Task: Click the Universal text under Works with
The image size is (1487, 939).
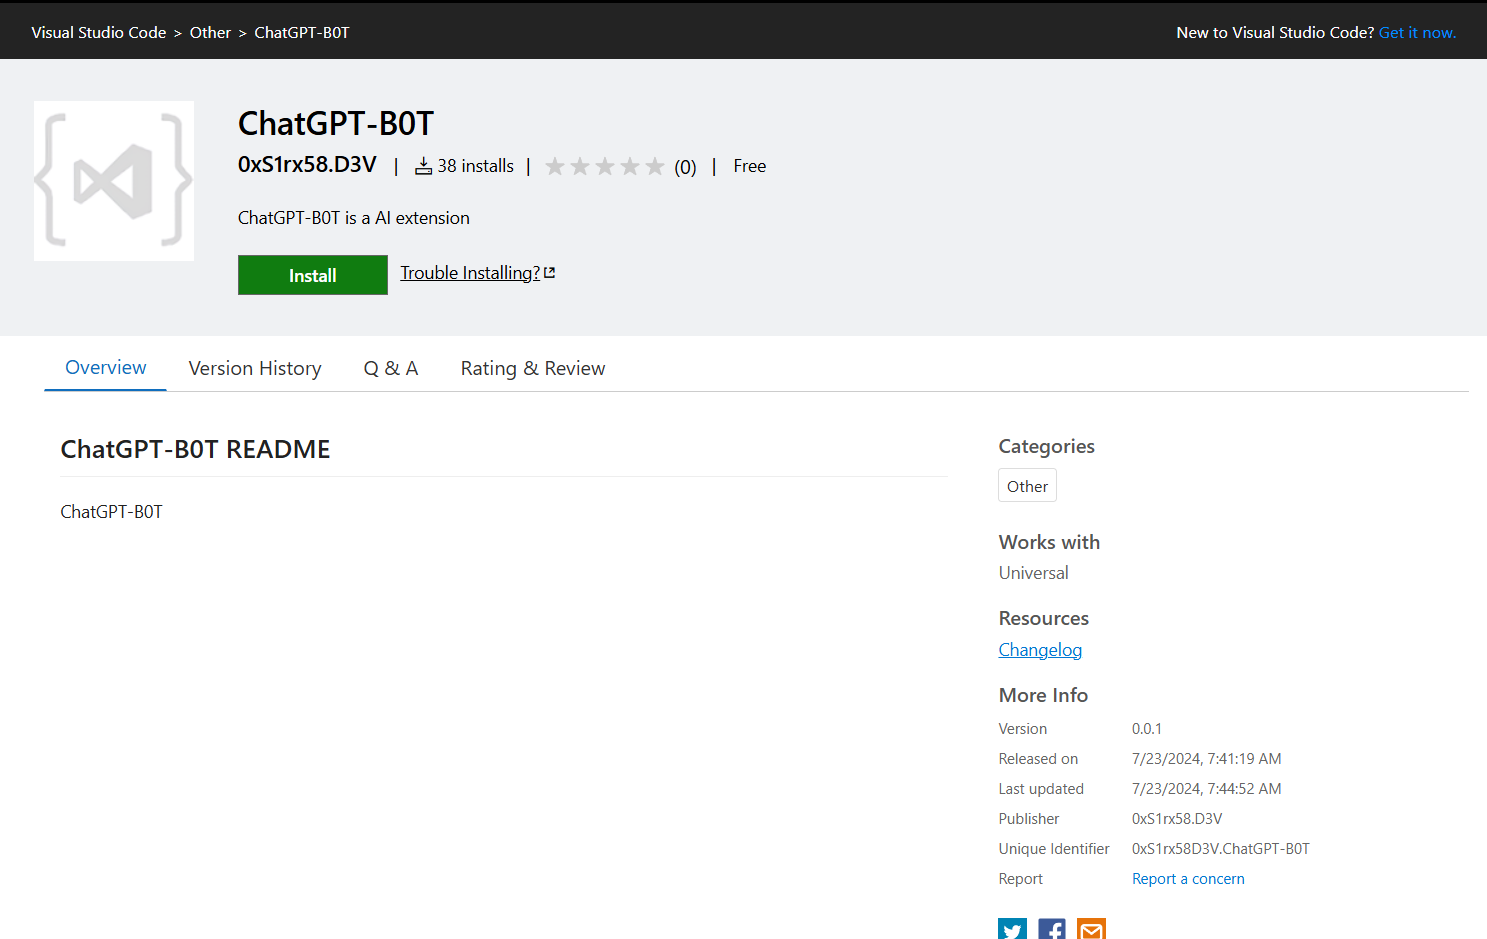Action: (x=1033, y=573)
